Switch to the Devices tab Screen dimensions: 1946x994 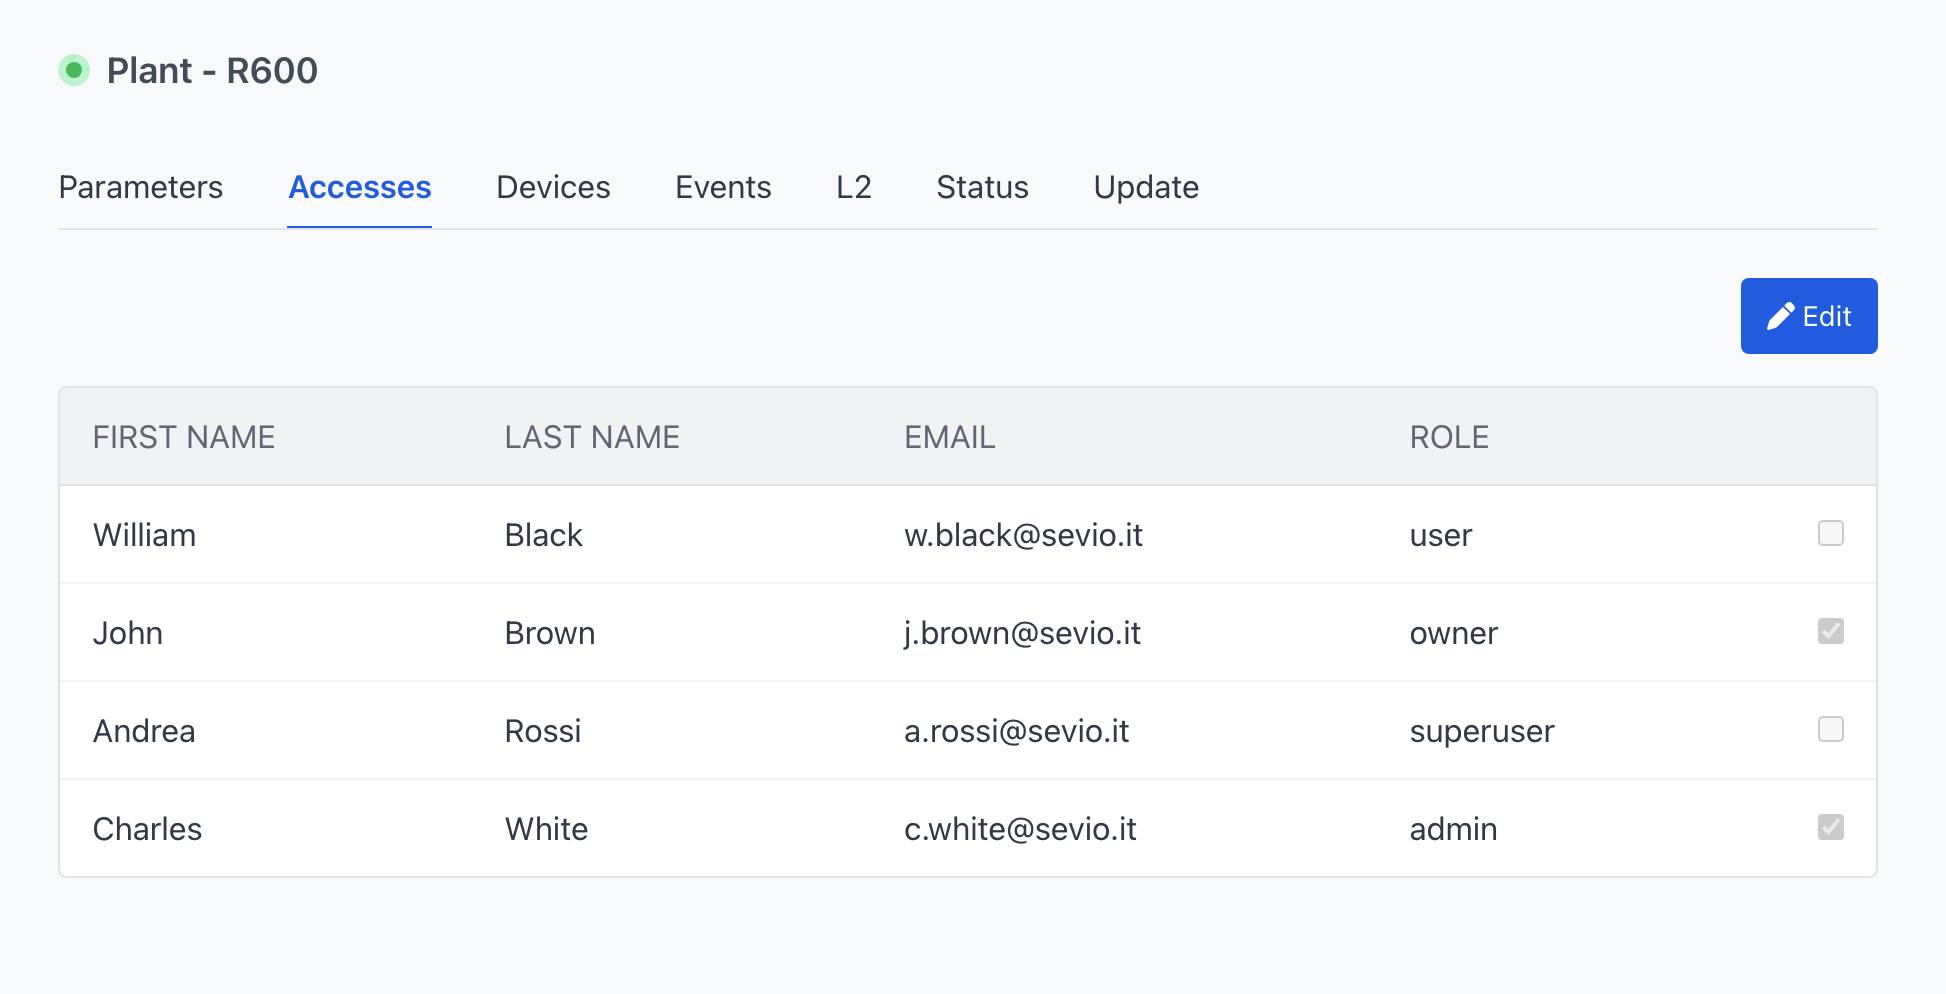[553, 187]
